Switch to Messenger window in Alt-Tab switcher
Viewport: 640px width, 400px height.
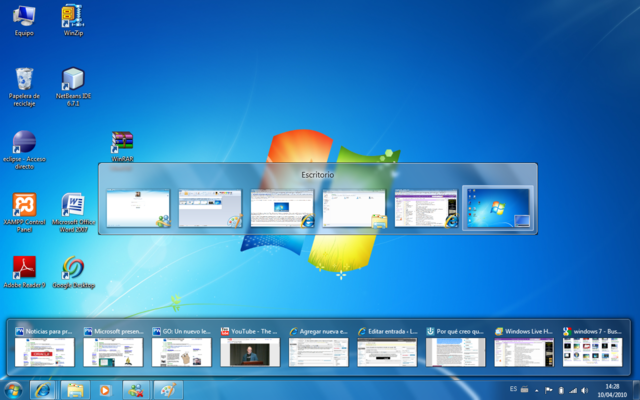tap(138, 208)
